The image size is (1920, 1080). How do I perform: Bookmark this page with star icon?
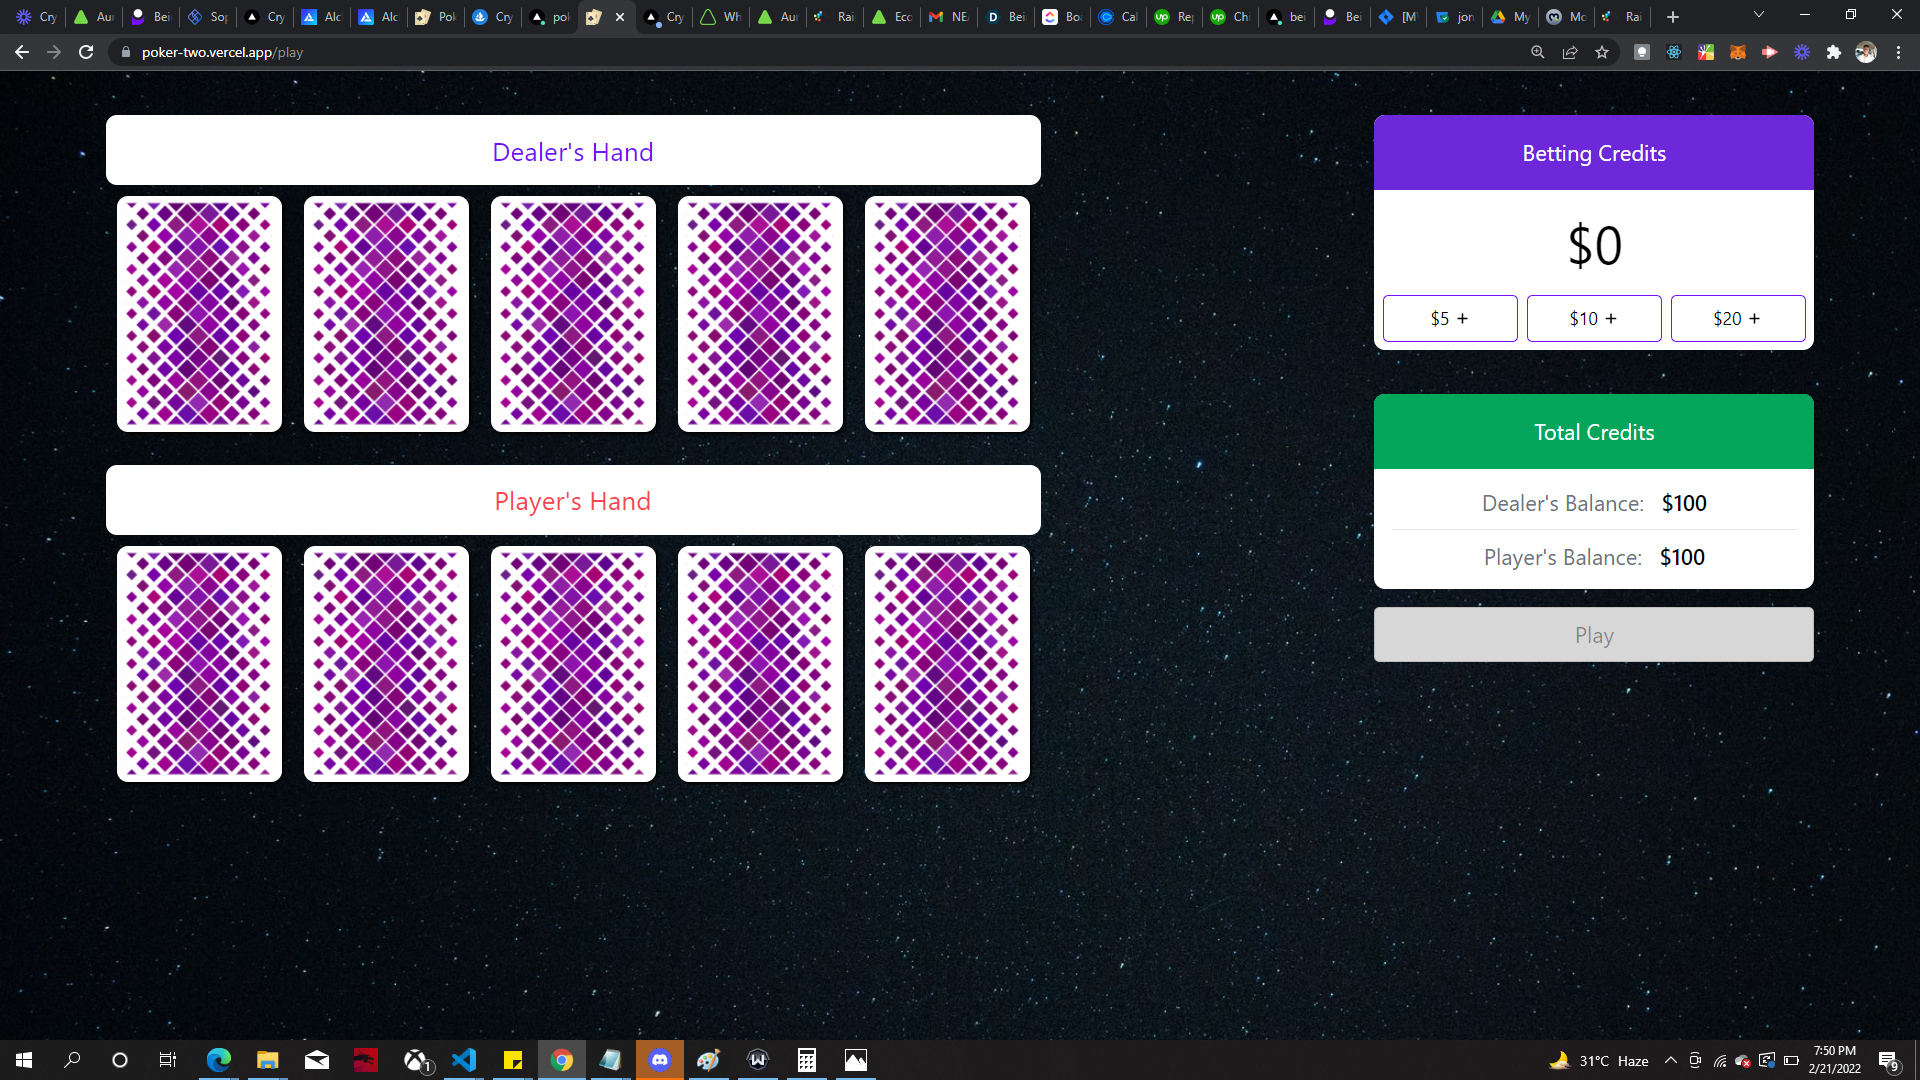1602,52
